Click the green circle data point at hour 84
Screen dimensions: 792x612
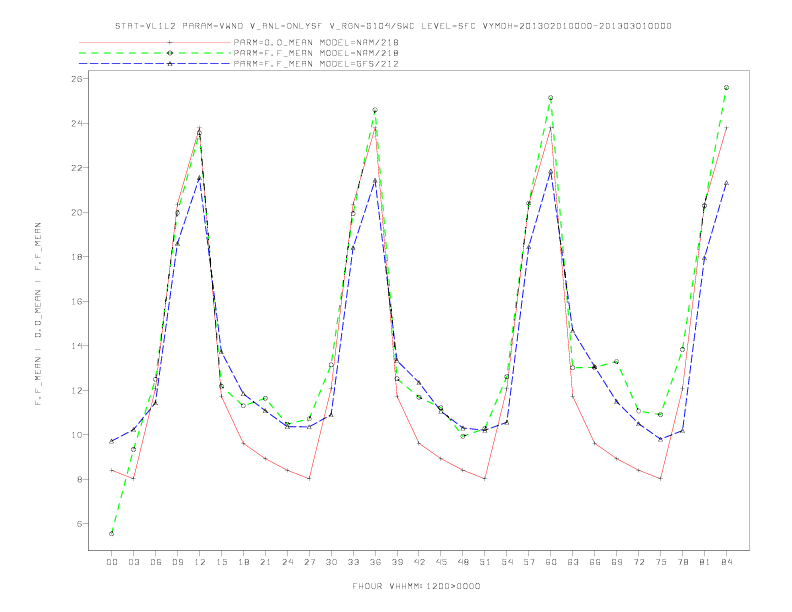coord(726,87)
